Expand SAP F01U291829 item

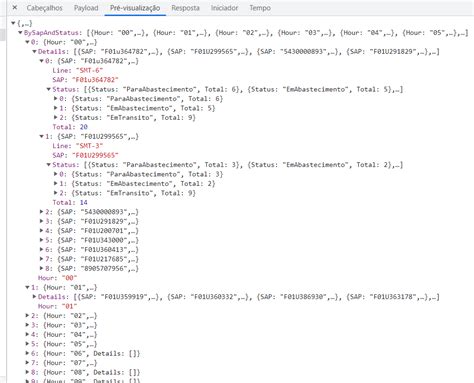[x=42, y=221]
